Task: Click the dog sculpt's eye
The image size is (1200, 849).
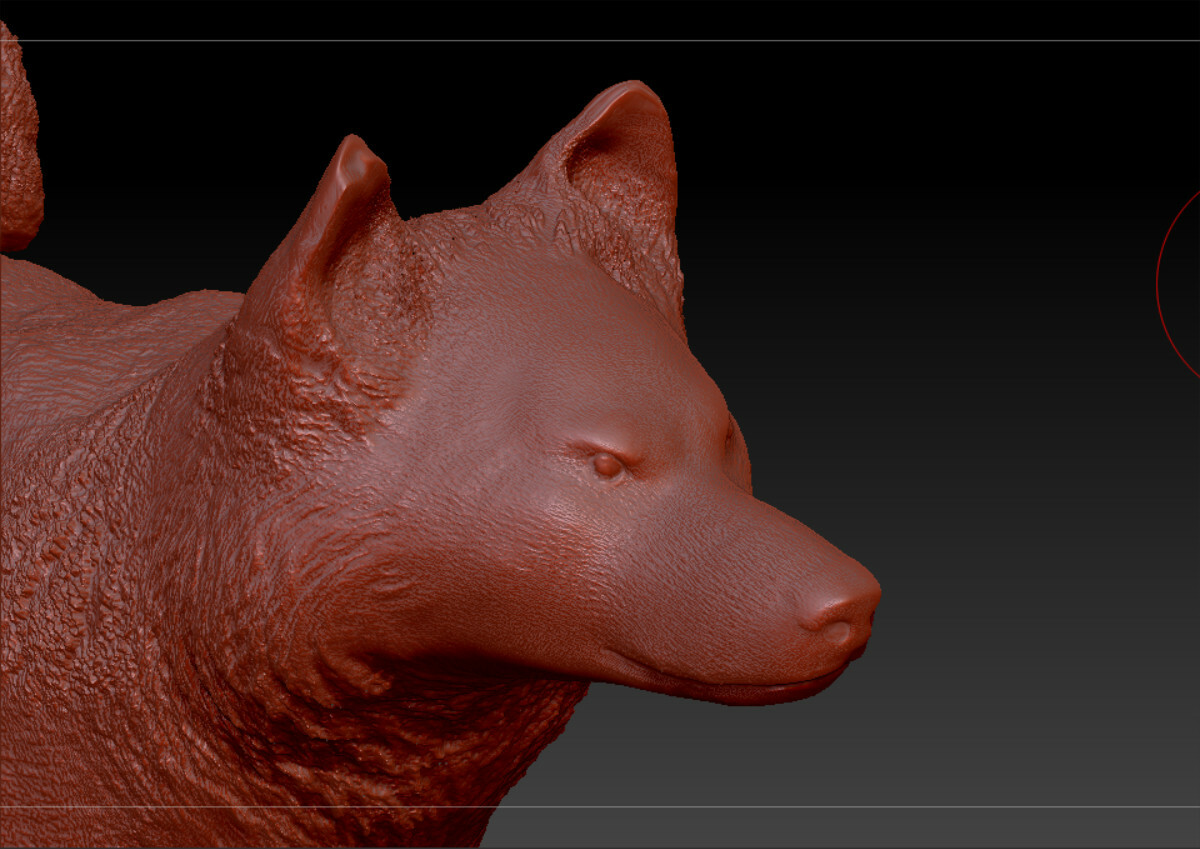Action: pyautogui.click(x=608, y=464)
